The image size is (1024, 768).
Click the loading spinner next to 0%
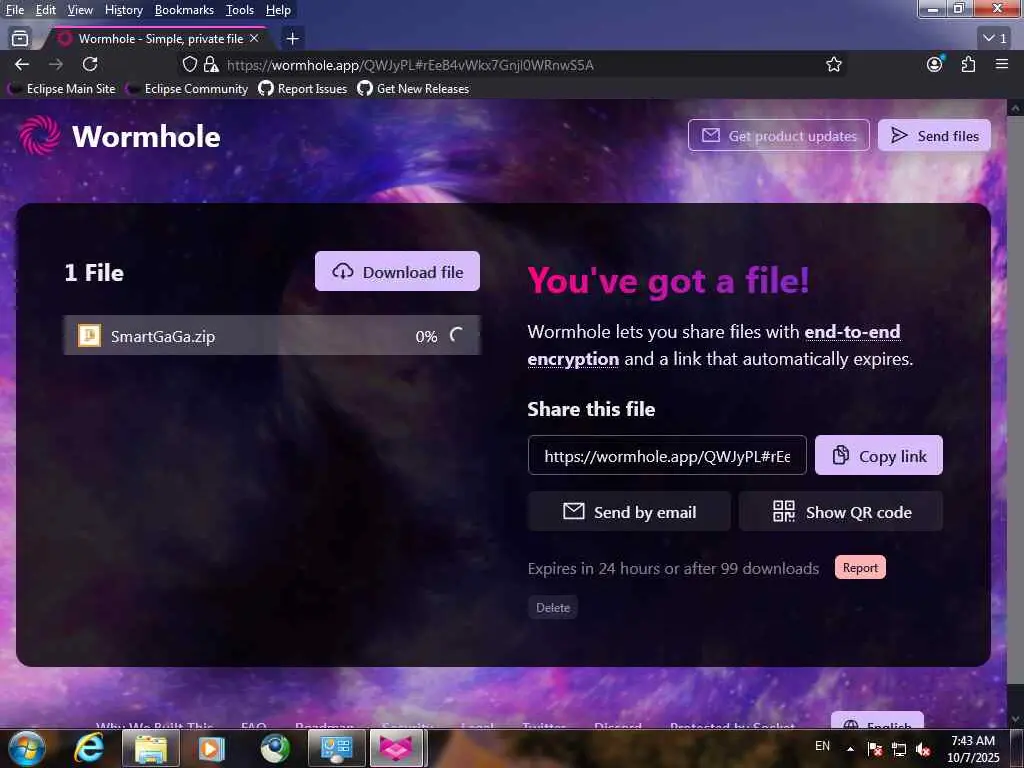(x=457, y=336)
